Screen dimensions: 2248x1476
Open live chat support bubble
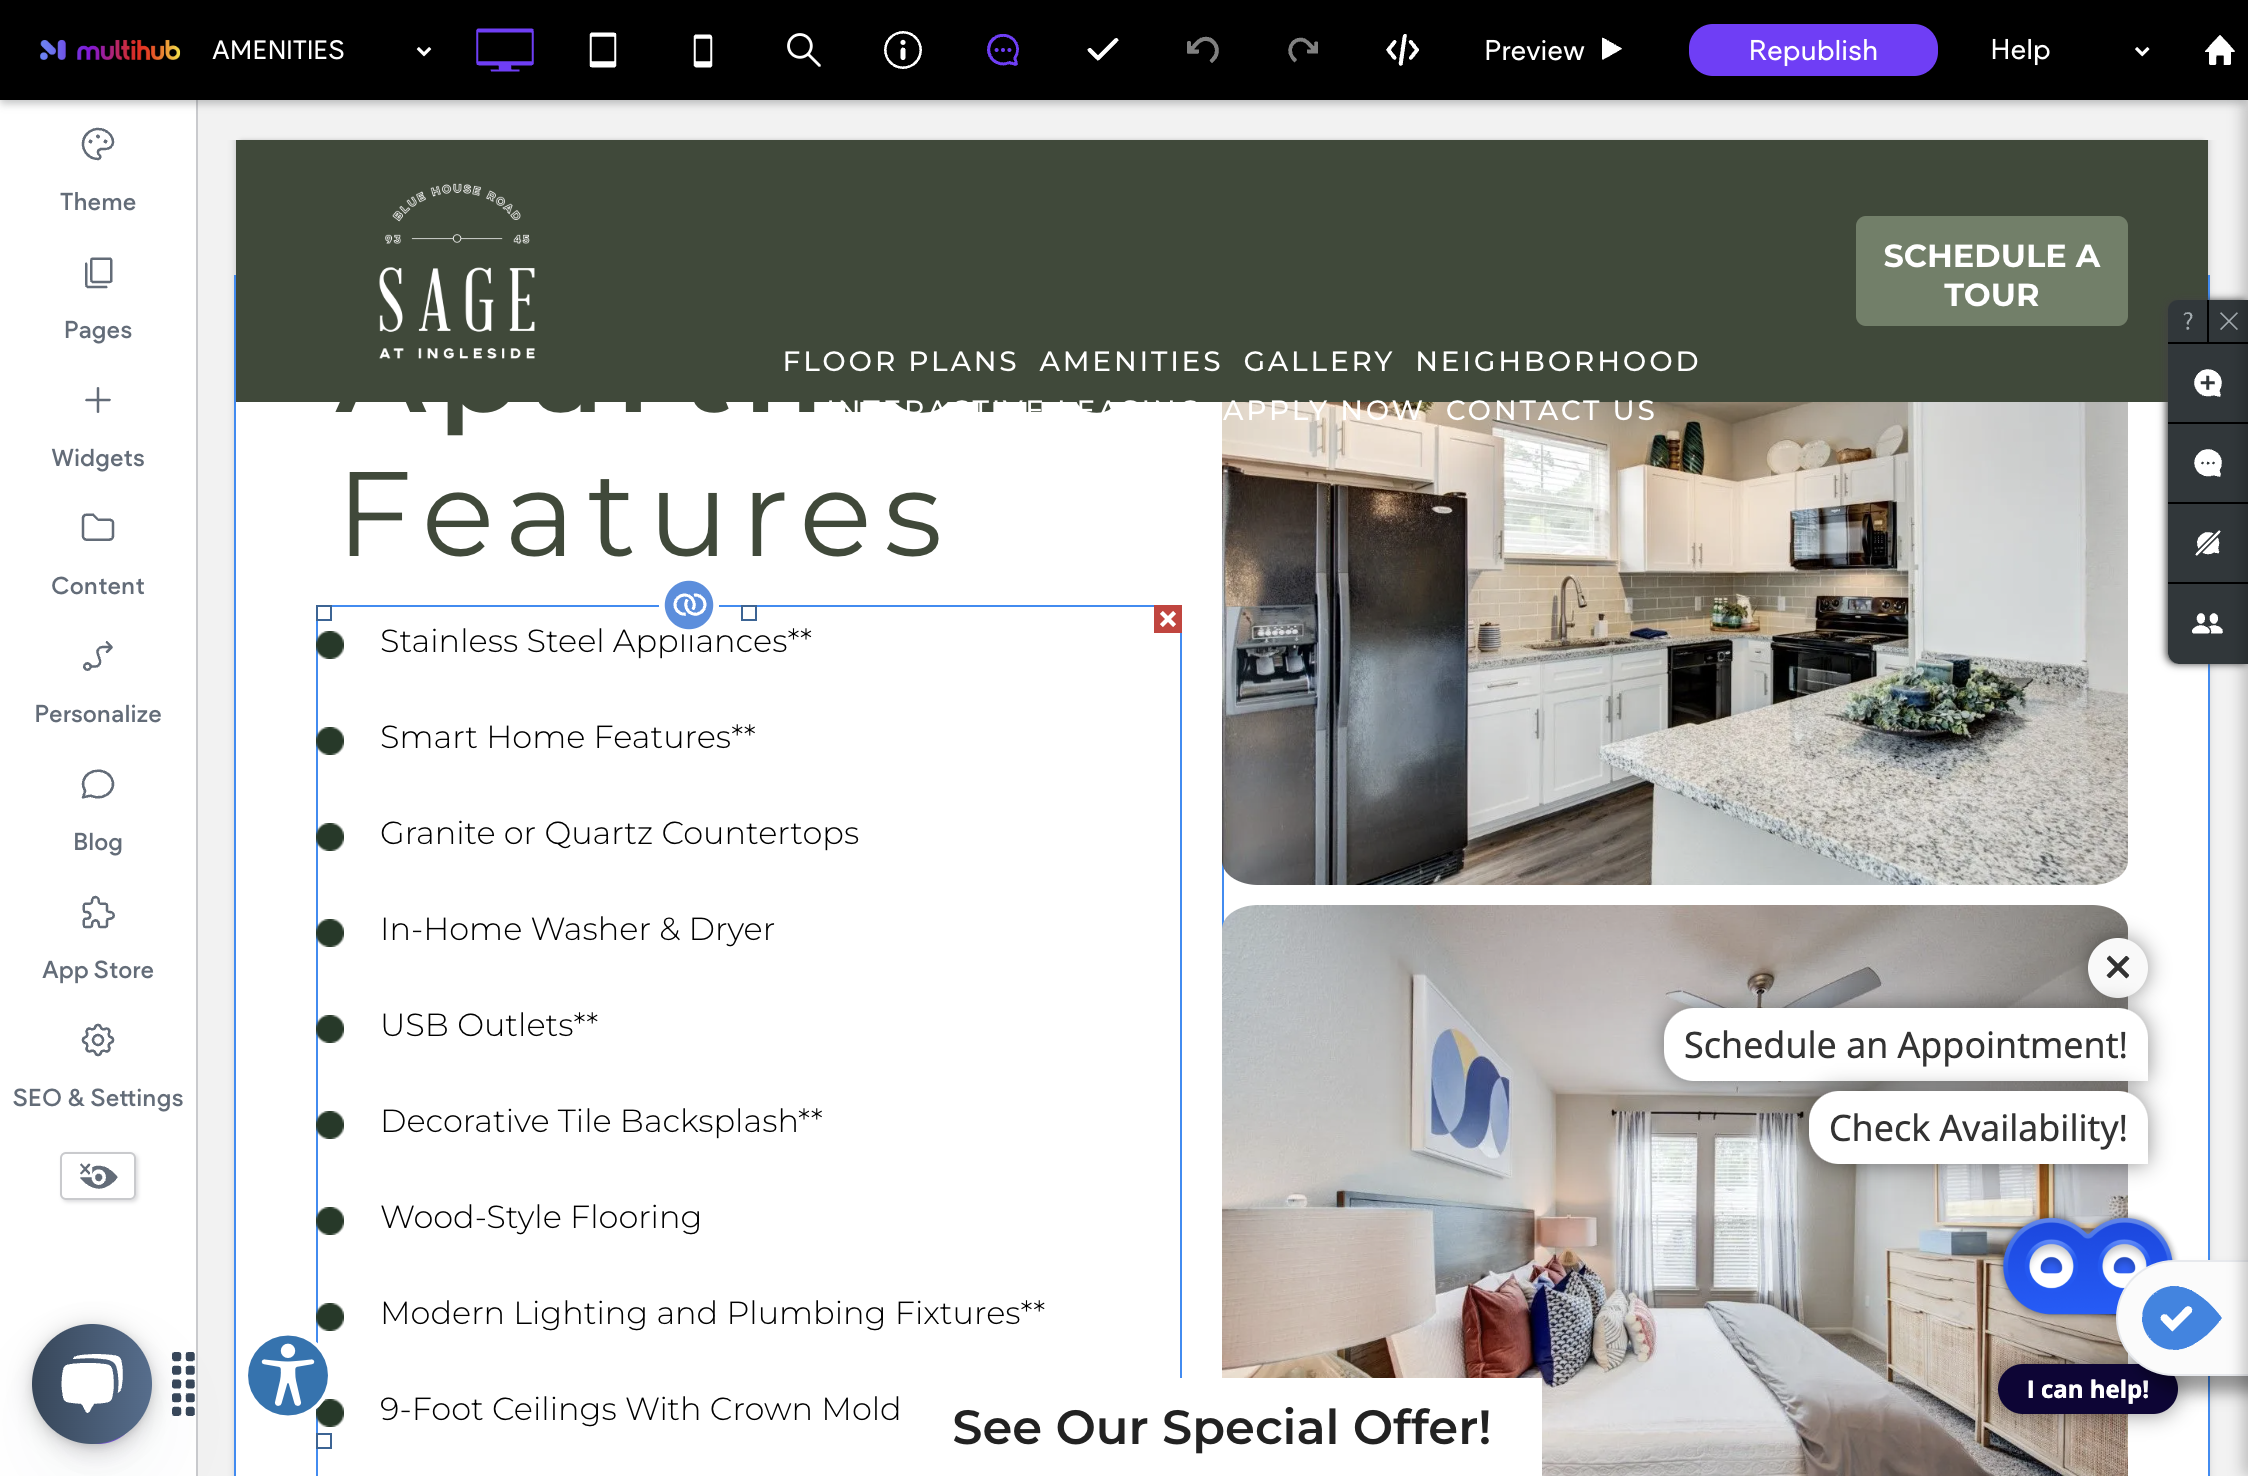tap(92, 1384)
